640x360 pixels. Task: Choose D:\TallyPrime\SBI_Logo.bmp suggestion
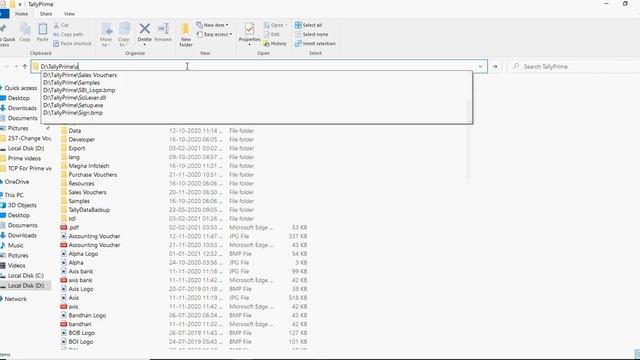[x=79, y=90]
